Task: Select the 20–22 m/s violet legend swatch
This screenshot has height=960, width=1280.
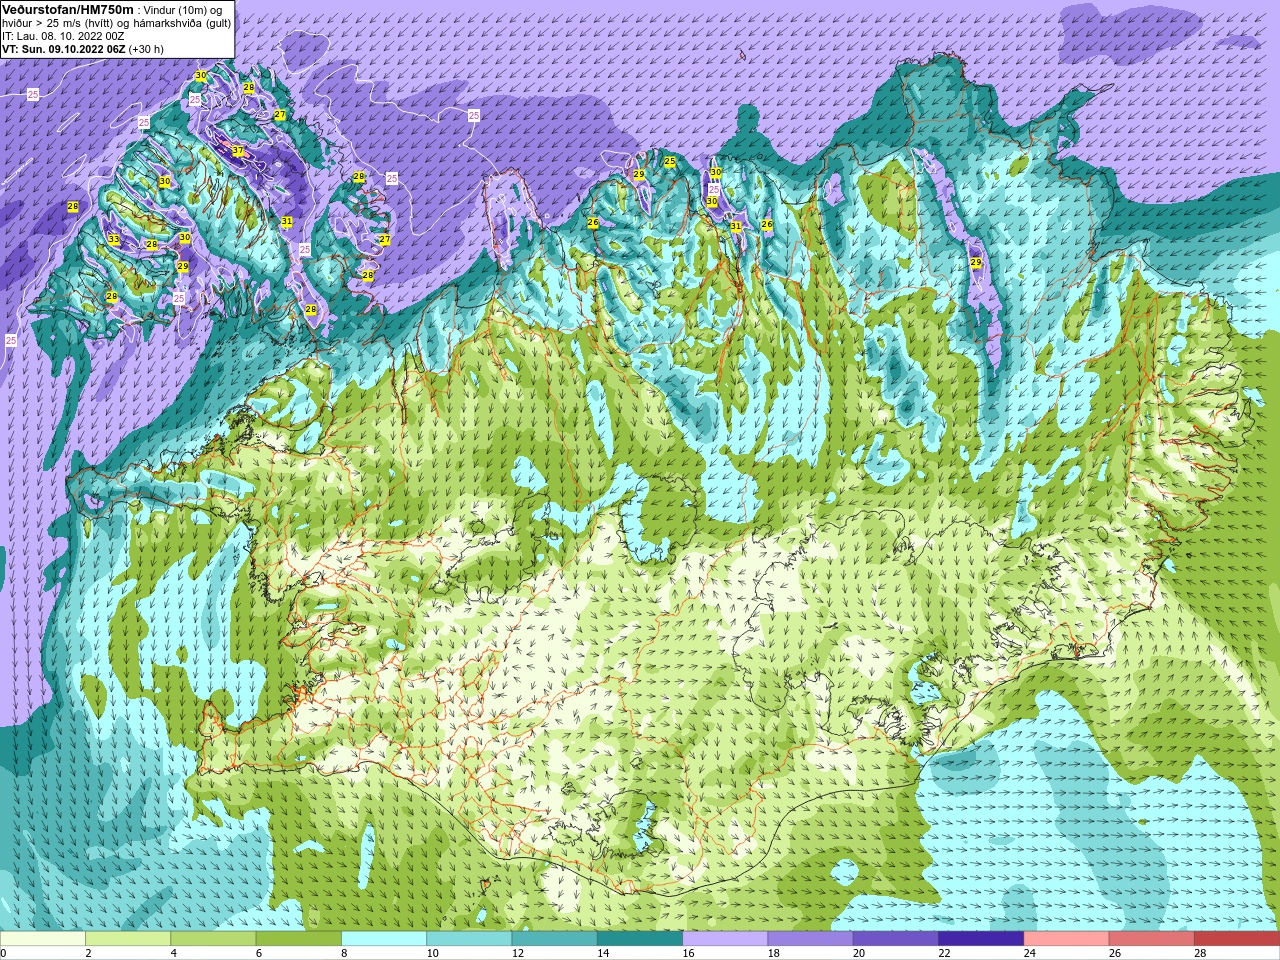Action: point(896,939)
